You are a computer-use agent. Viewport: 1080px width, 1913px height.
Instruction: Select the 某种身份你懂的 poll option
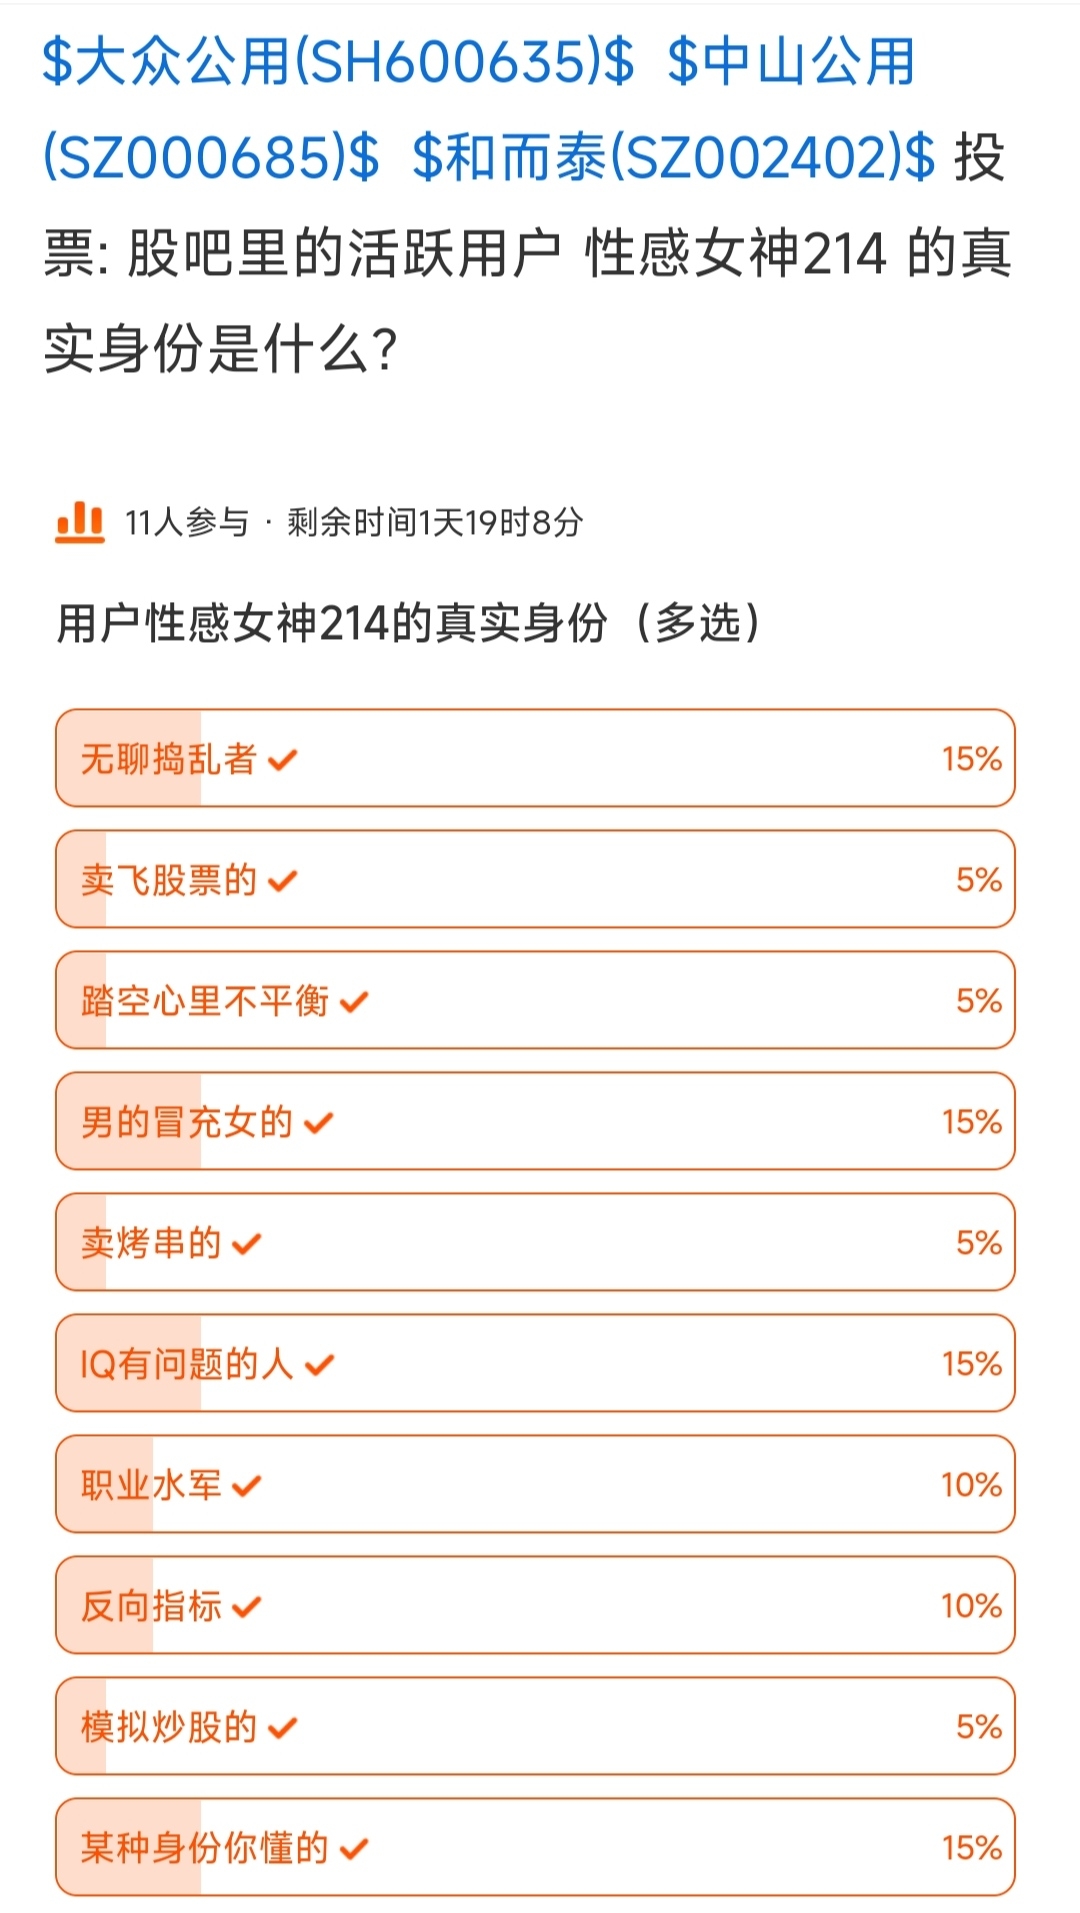pos(535,1847)
